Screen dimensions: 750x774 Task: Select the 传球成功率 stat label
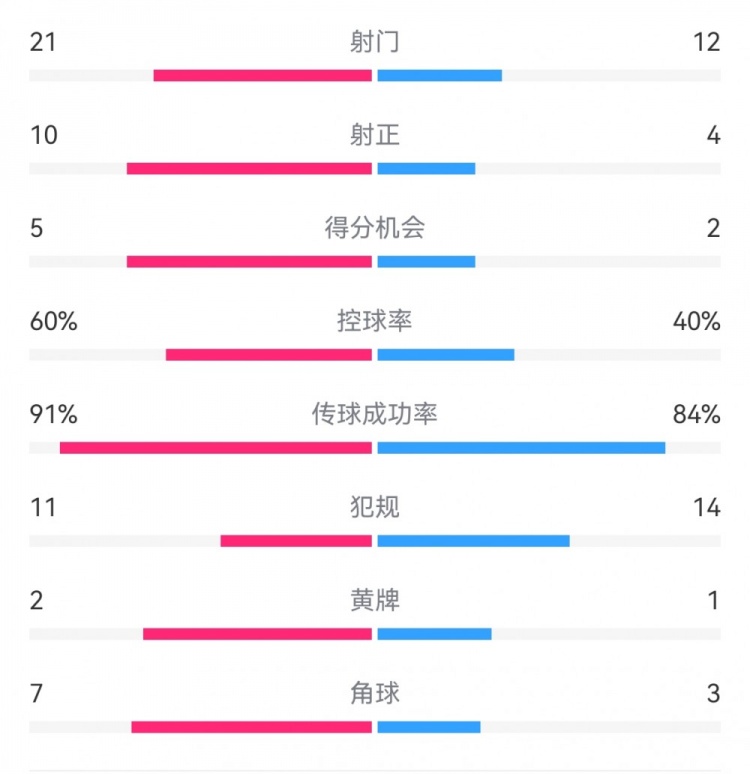coord(375,414)
